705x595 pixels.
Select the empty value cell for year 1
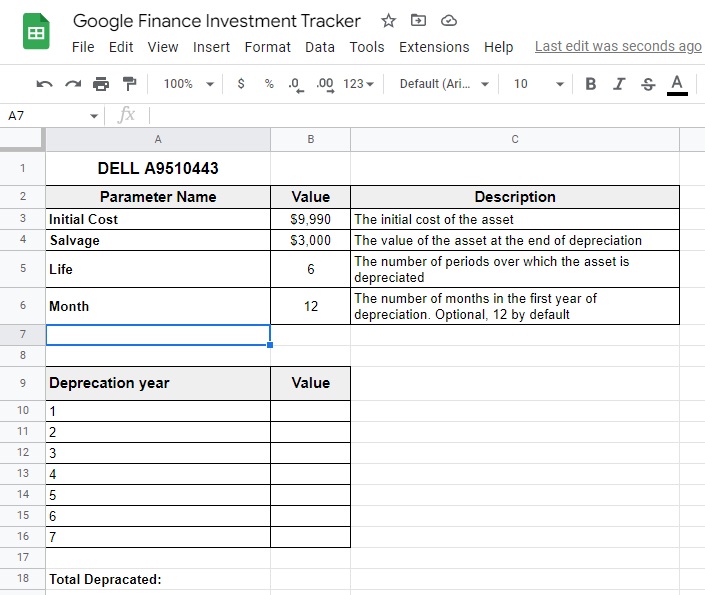310,411
